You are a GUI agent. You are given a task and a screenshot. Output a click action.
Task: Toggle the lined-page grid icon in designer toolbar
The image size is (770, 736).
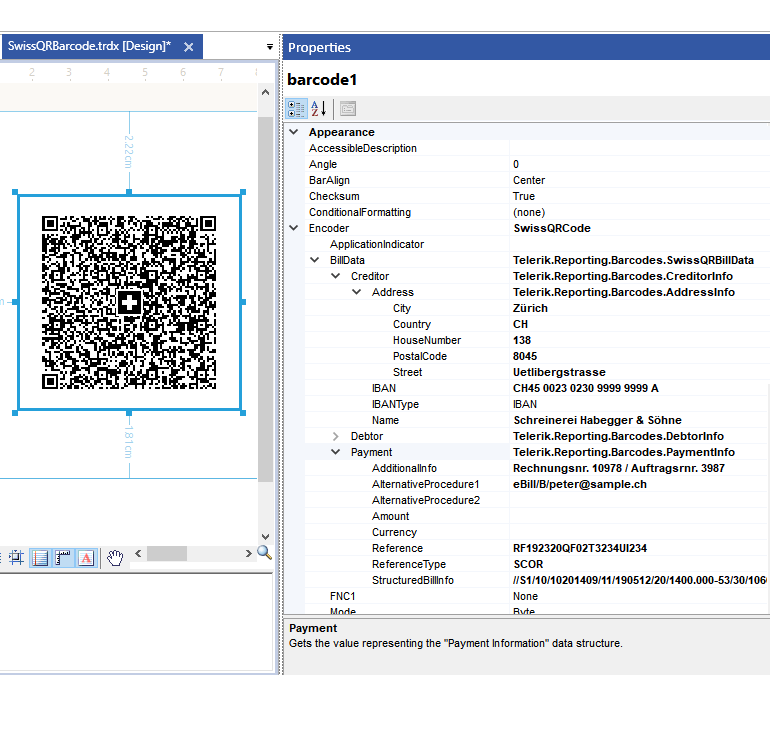40,558
